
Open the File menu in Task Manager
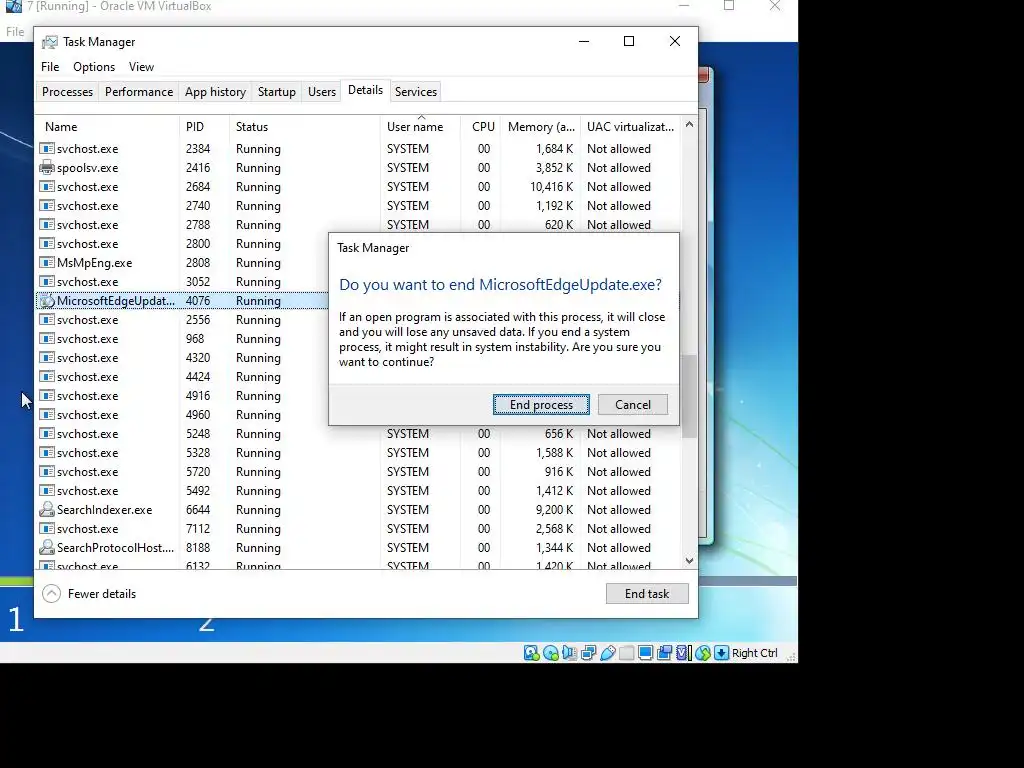coord(50,67)
